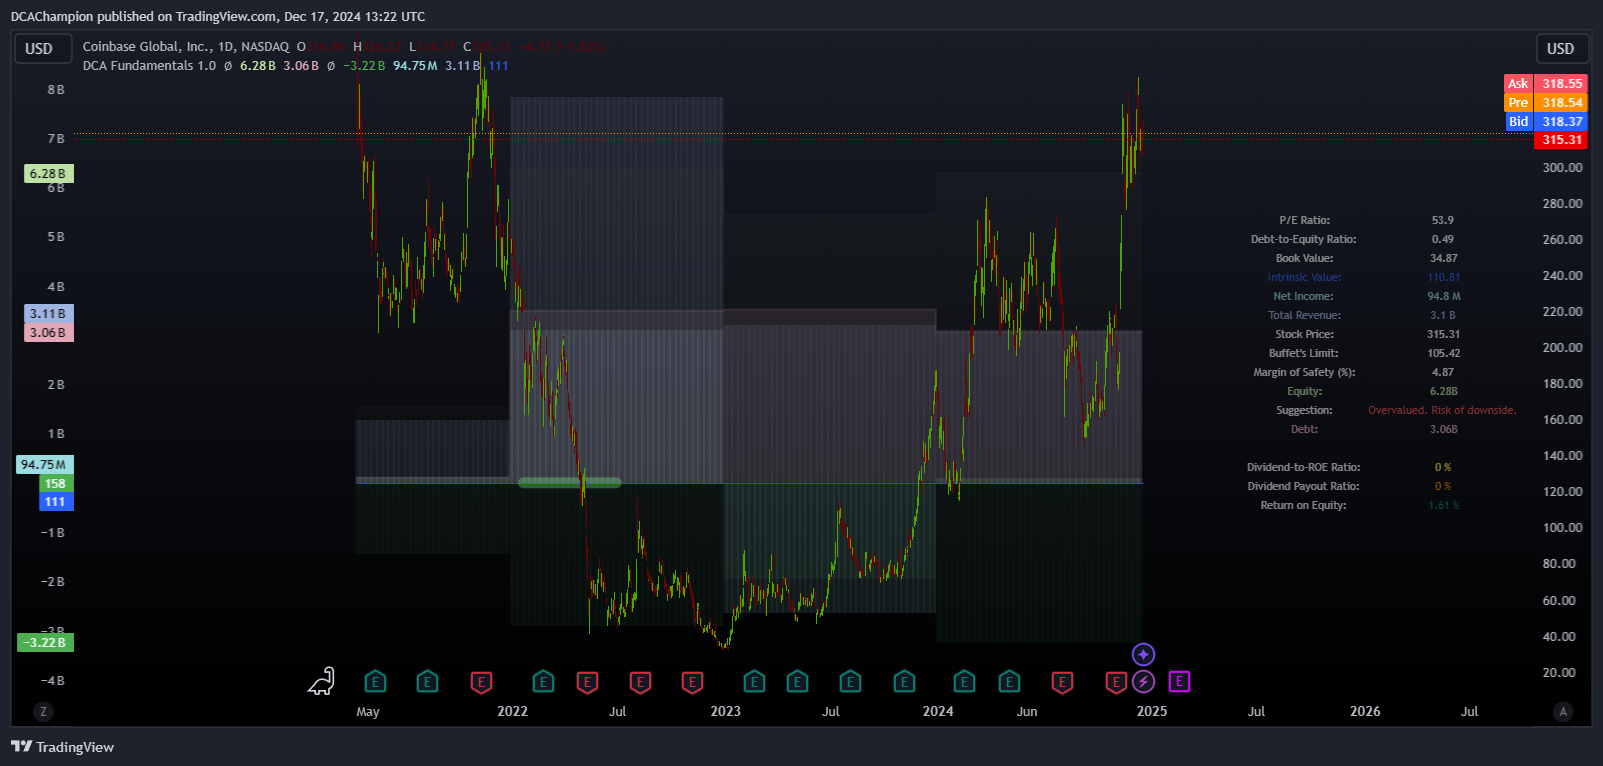Click the Debt-to-Equity Ratio label
This screenshot has height=766, width=1603.
(1304, 239)
